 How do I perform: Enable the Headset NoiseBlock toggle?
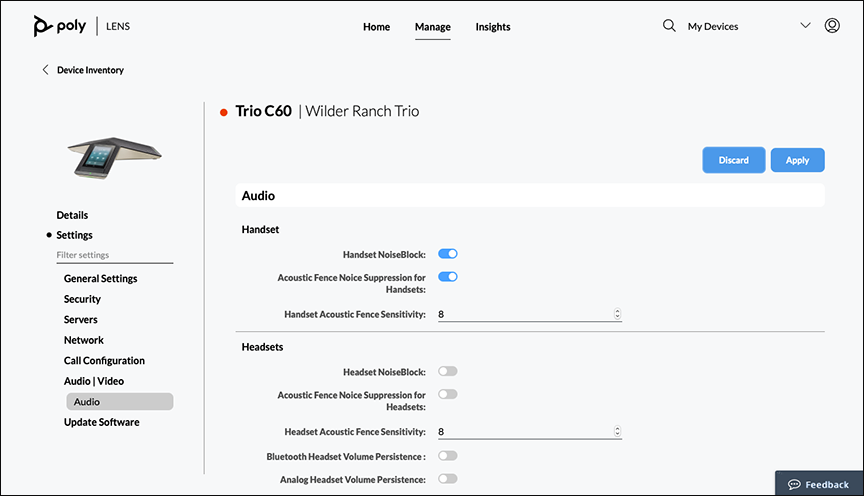(448, 371)
